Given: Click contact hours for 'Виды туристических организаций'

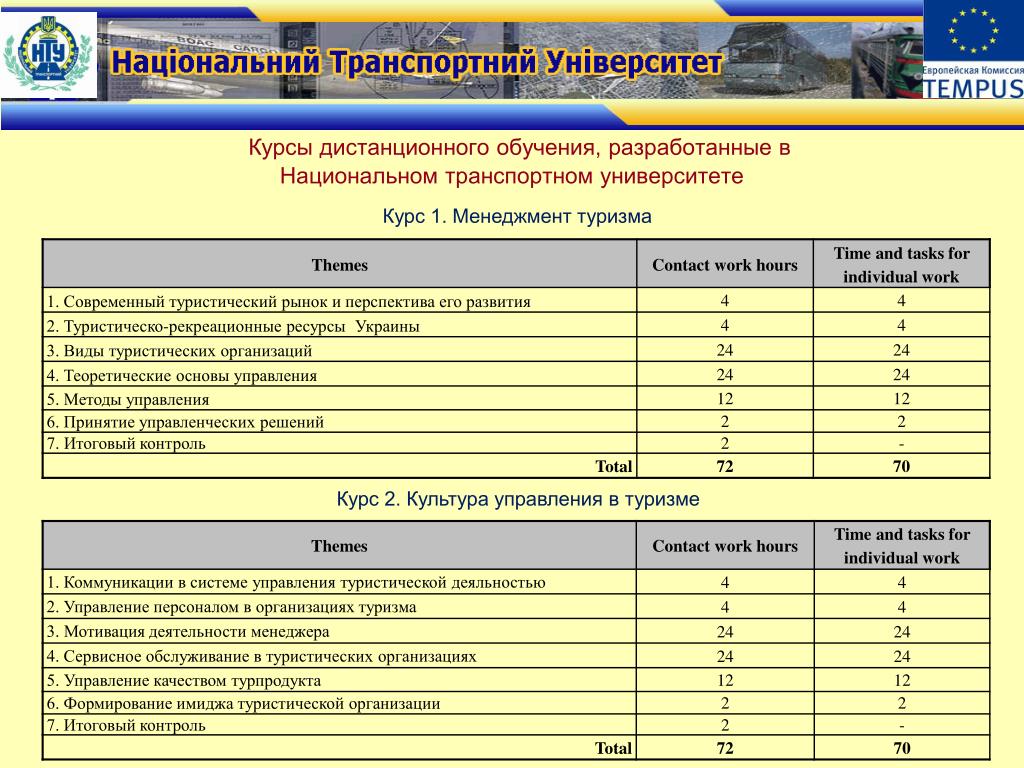Looking at the screenshot, I should 725,350.
